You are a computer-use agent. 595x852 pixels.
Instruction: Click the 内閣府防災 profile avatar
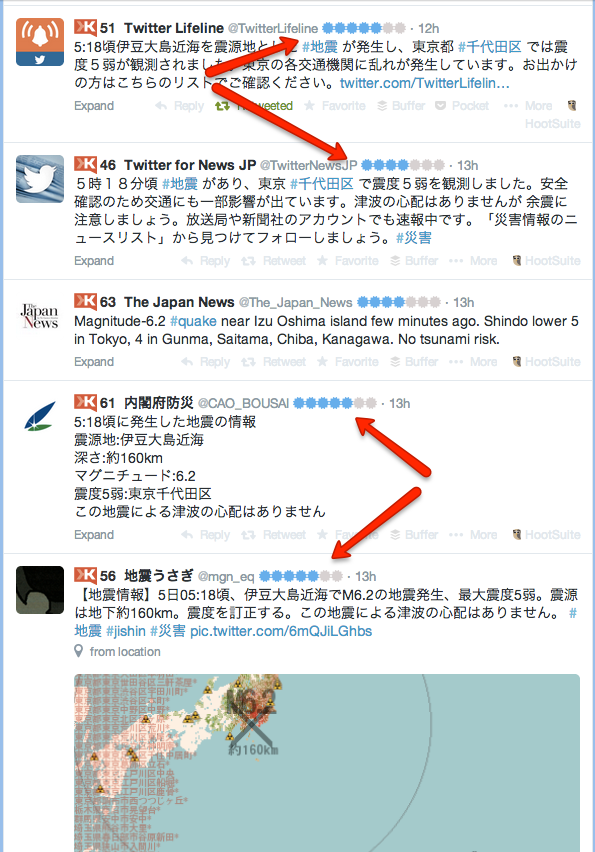40,417
